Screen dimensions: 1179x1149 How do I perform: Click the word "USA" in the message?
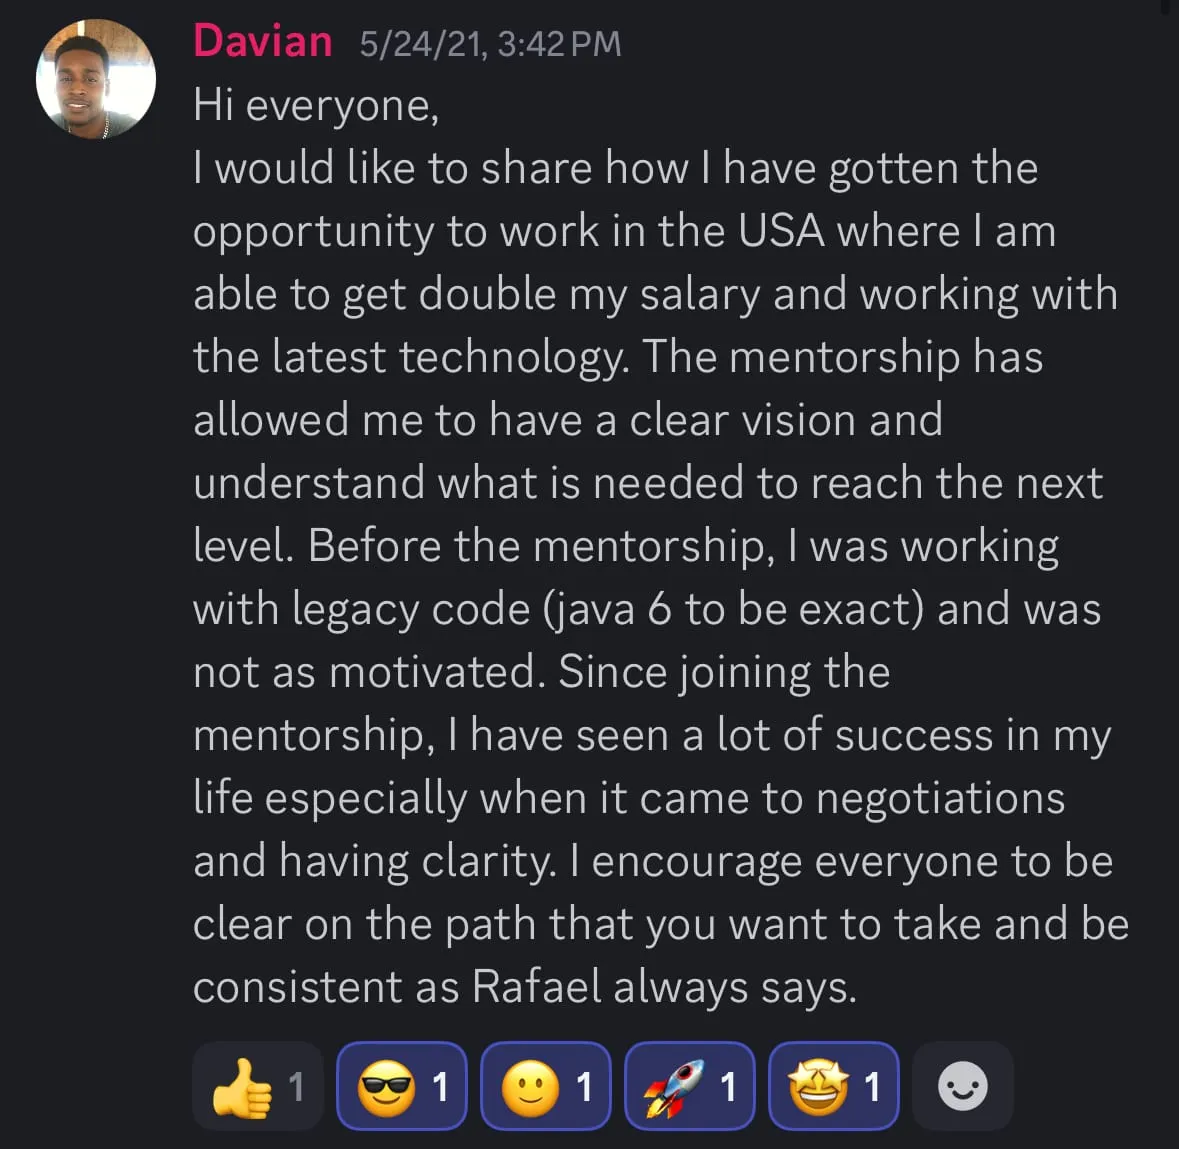click(x=781, y=231)
